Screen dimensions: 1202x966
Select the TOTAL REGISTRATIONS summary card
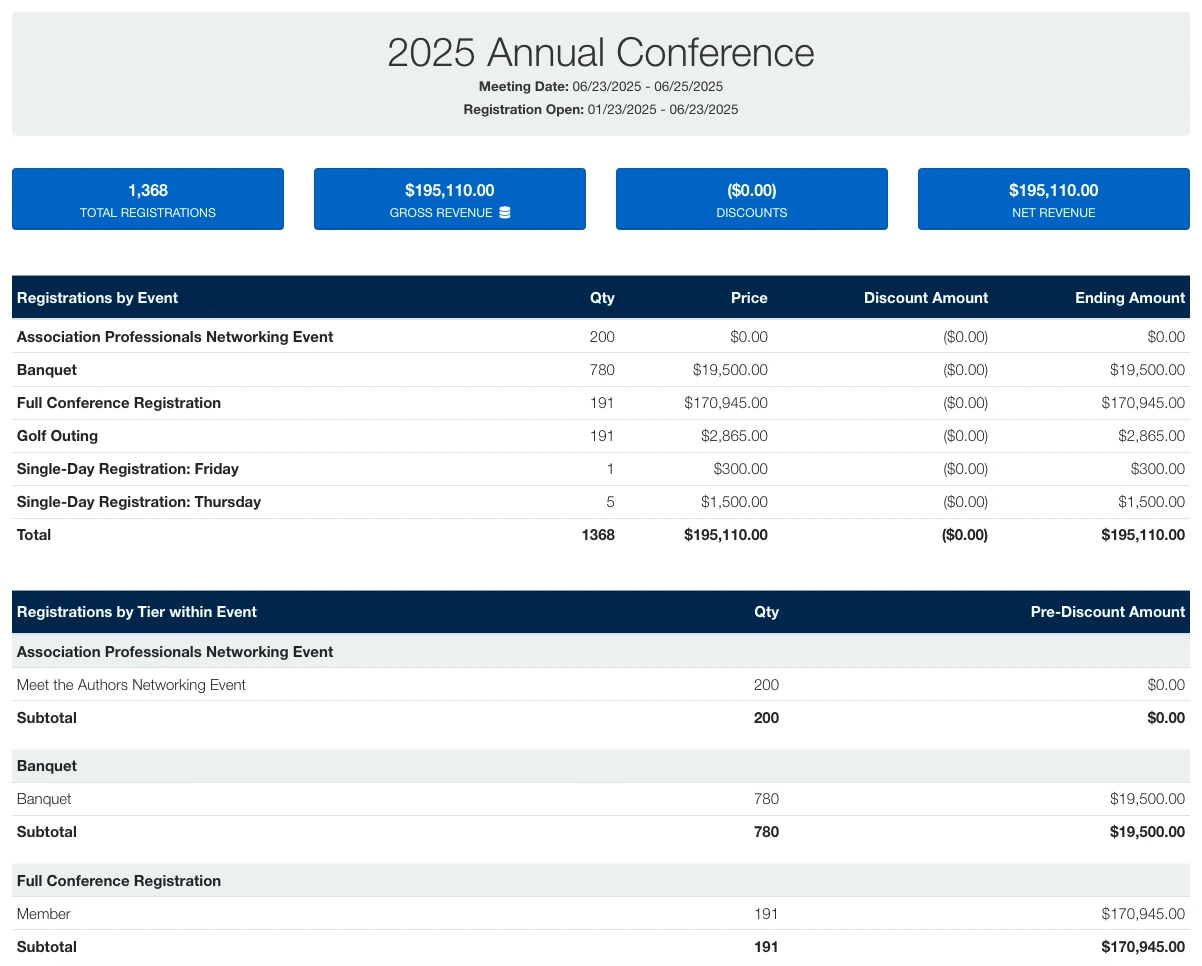tap(148, 199)
